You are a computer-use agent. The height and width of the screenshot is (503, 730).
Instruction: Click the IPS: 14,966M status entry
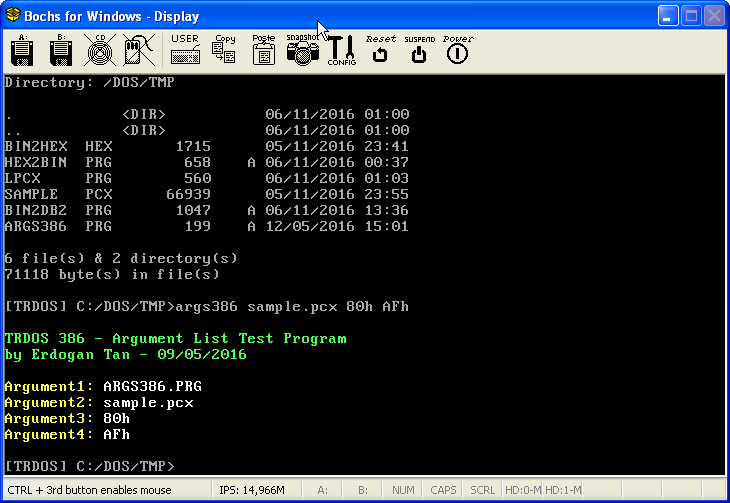[x=252, y=490]
